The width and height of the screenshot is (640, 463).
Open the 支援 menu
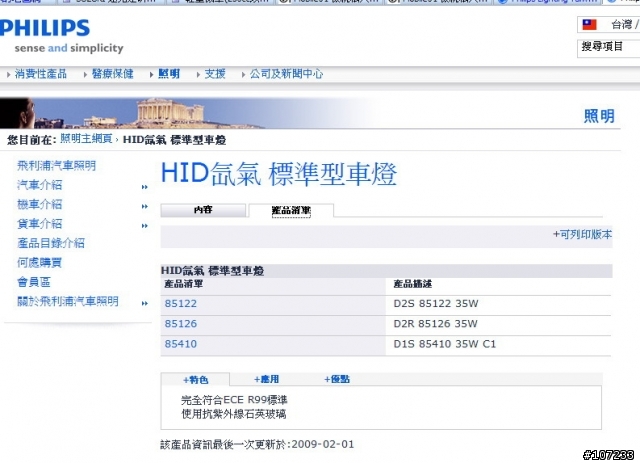coord(215,74)
